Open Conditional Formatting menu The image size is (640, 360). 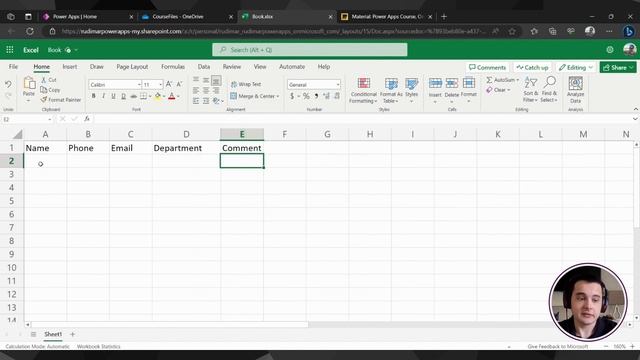point(363,90)
